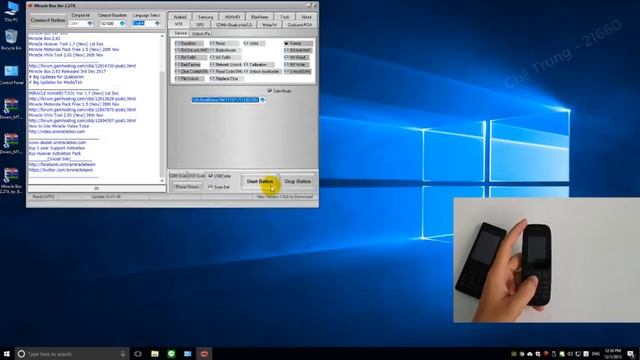The width and height of the screenshot is (640, 360).
Task: Select the Rest Factory radio option
Action: pyautogui.click(x=189, y=64)
